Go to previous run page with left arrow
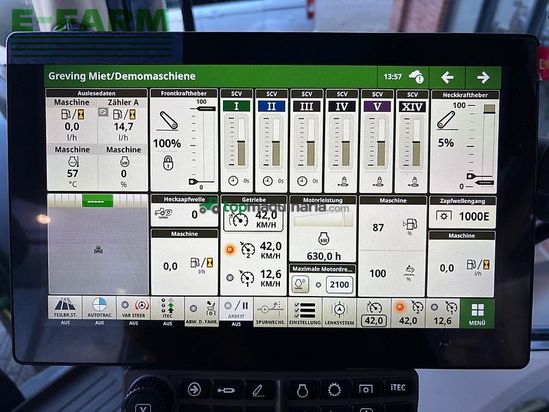The width and height of the screenshot is (549, 412). tap(447, 77)
